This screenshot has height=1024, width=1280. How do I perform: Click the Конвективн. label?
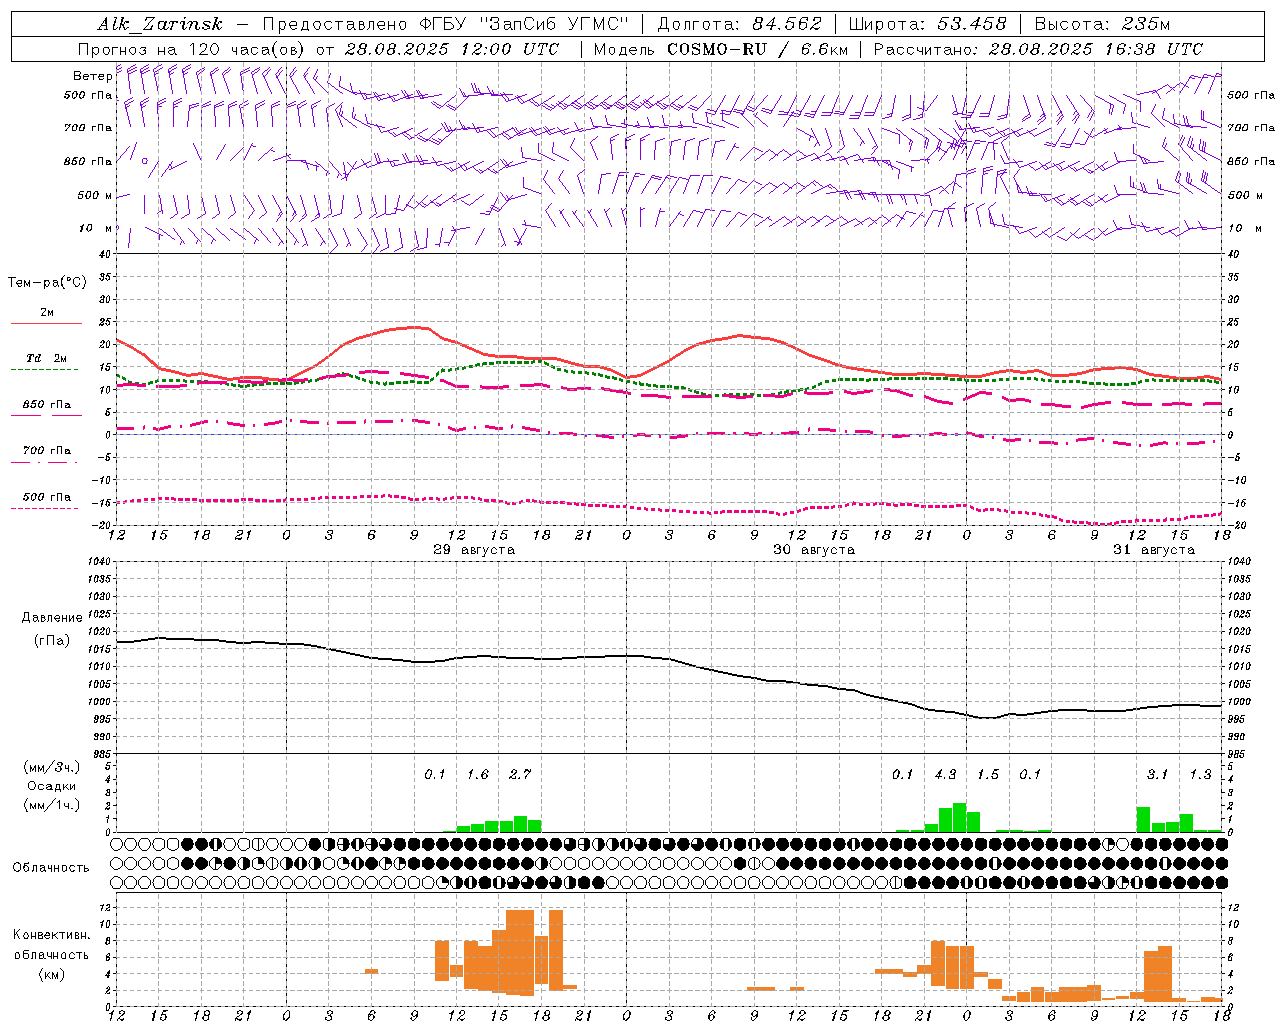(51, 935)
